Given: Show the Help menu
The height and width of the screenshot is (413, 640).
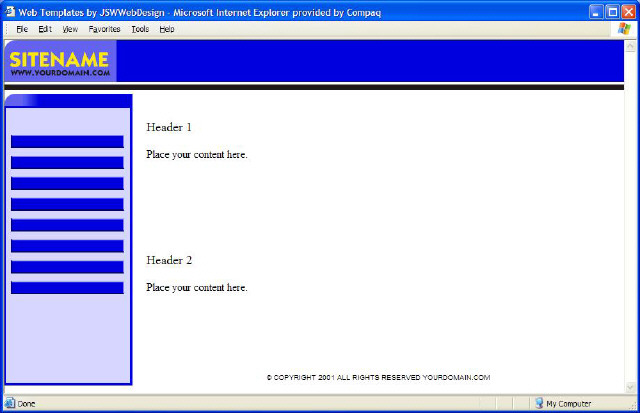Looking at the screenshot, I should pyautogui.click(x=167, y=29).
